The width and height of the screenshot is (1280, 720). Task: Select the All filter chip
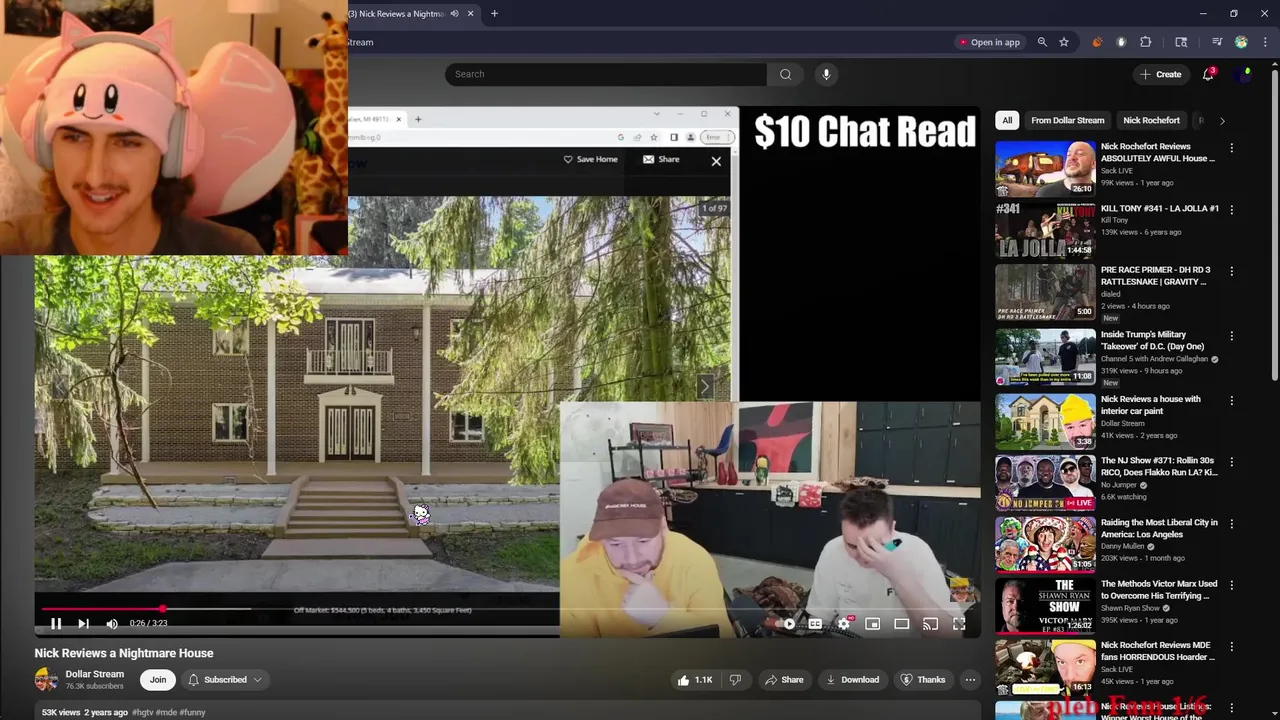[x=1007, y=120]
